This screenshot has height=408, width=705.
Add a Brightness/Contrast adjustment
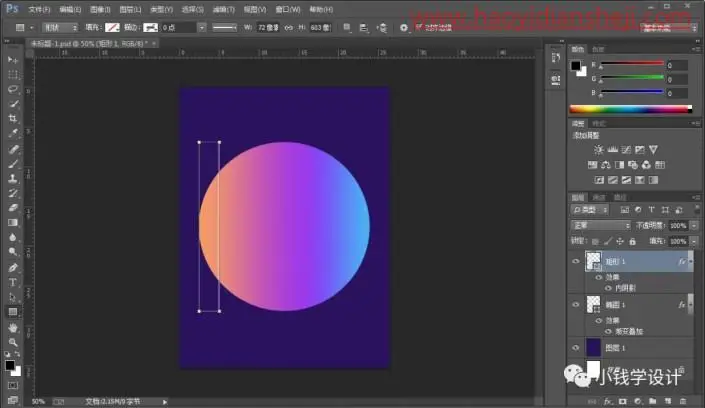coord(598,150)
